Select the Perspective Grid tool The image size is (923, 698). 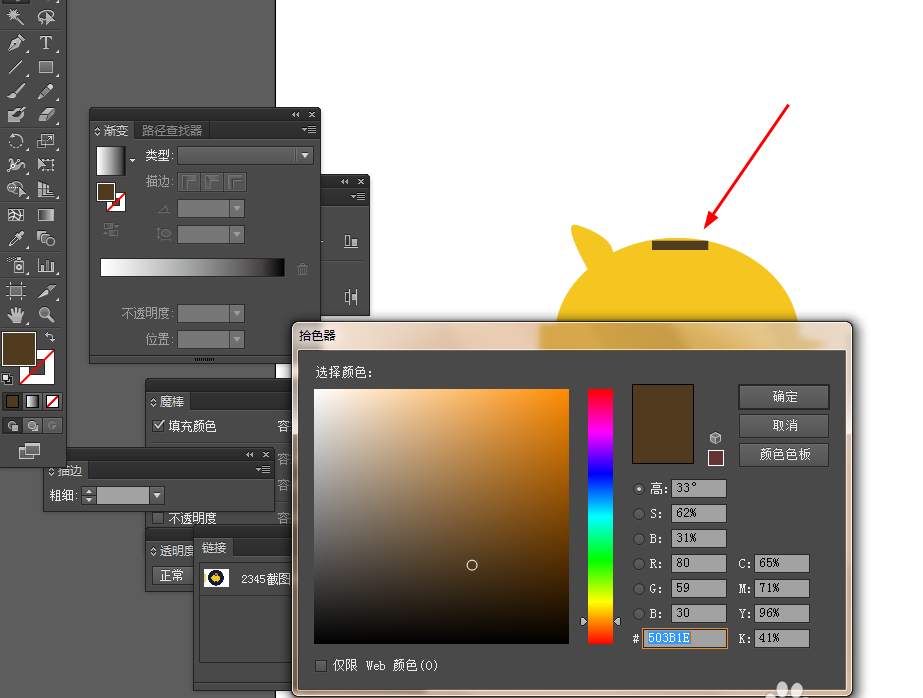point(46,189)
